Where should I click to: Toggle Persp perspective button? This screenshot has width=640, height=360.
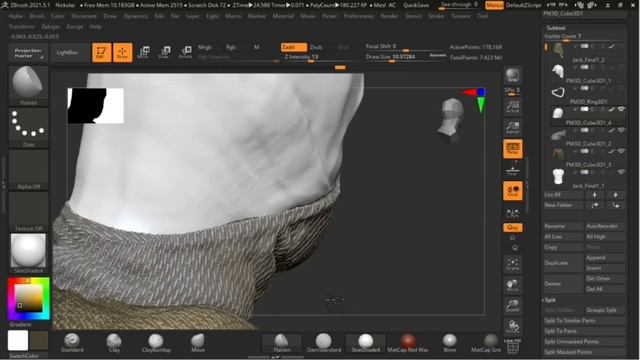[513, 149]
